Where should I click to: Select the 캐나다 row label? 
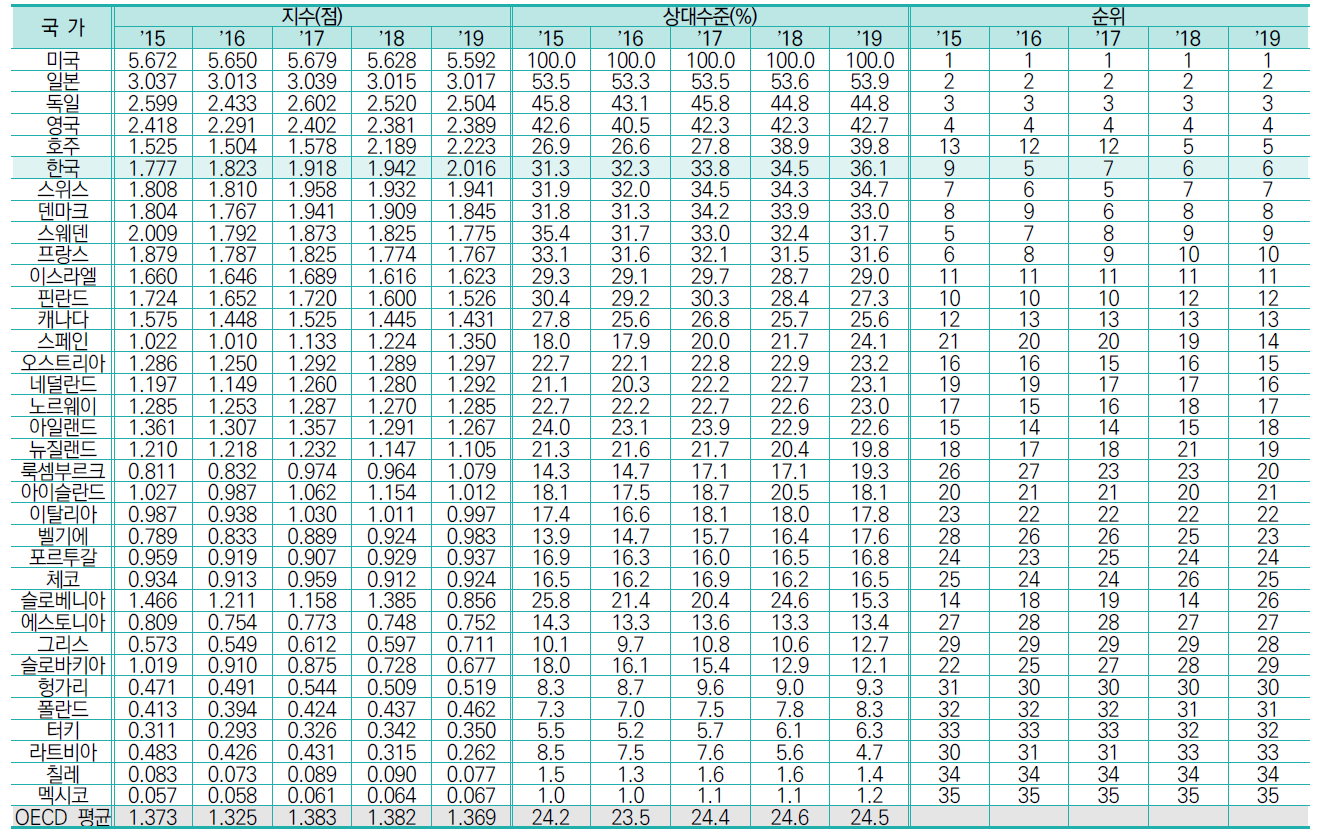coord(62,319)
